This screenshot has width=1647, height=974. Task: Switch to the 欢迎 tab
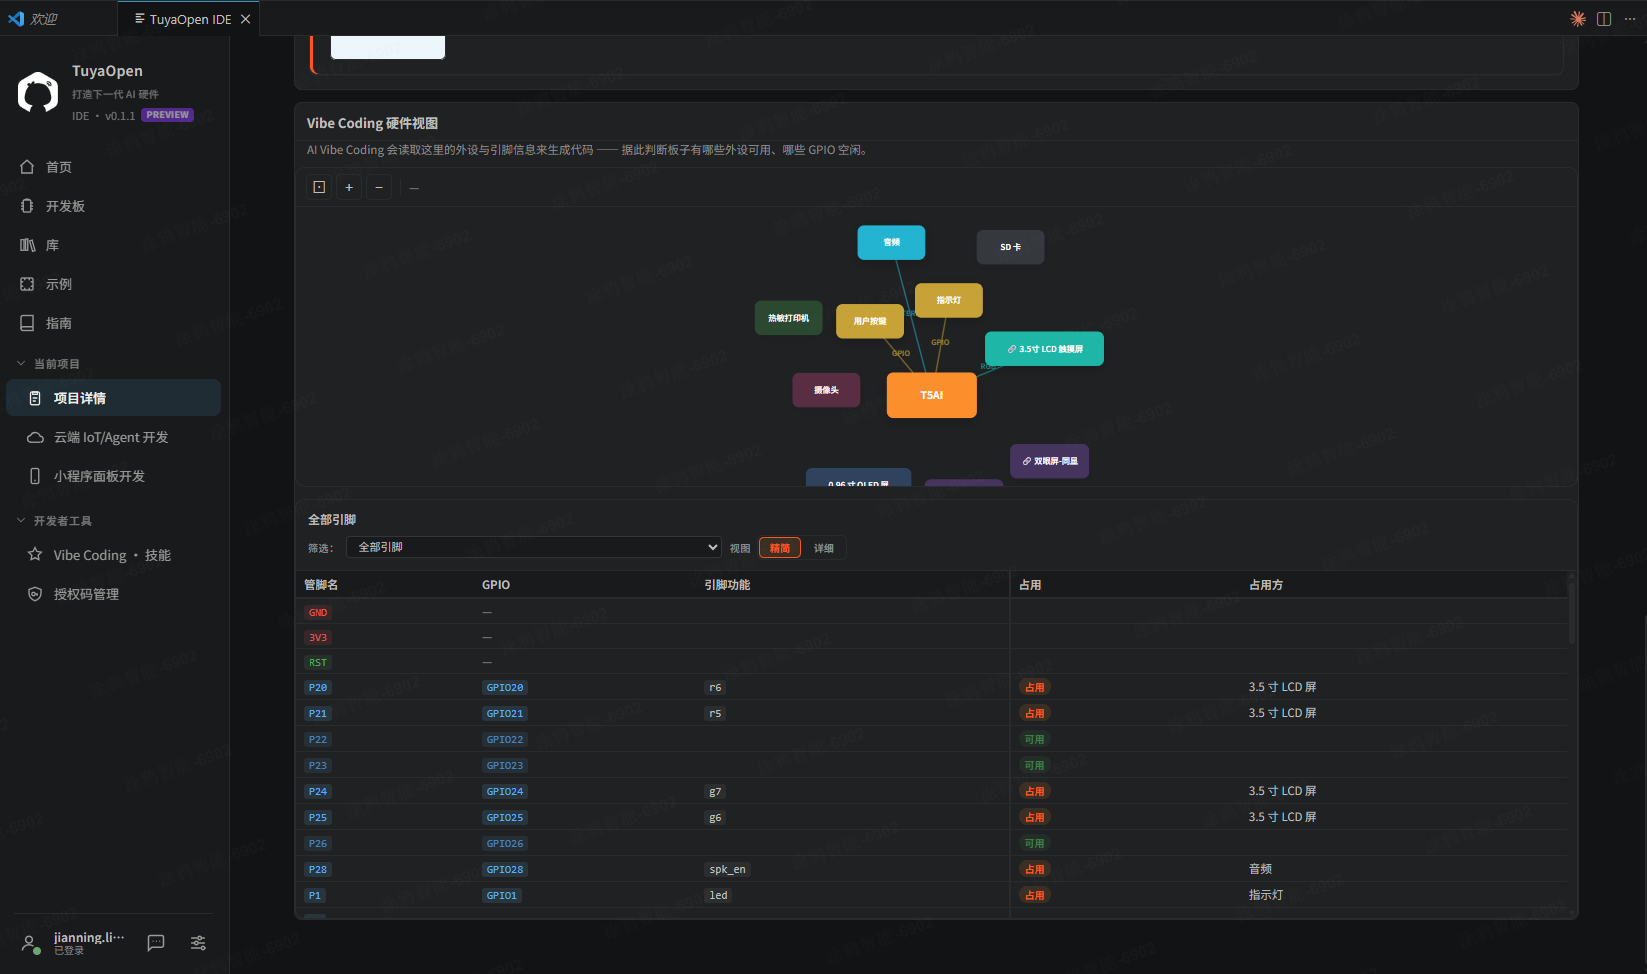pos(59,19)
